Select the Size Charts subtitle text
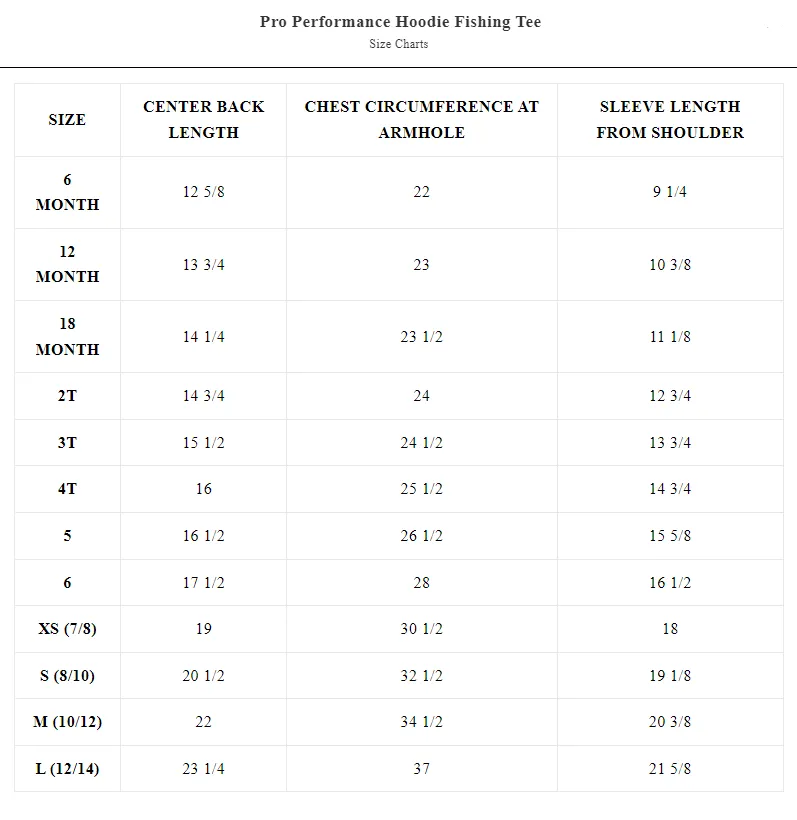The height and width of the screenshot is (820, 797). (x=398, y=44)
